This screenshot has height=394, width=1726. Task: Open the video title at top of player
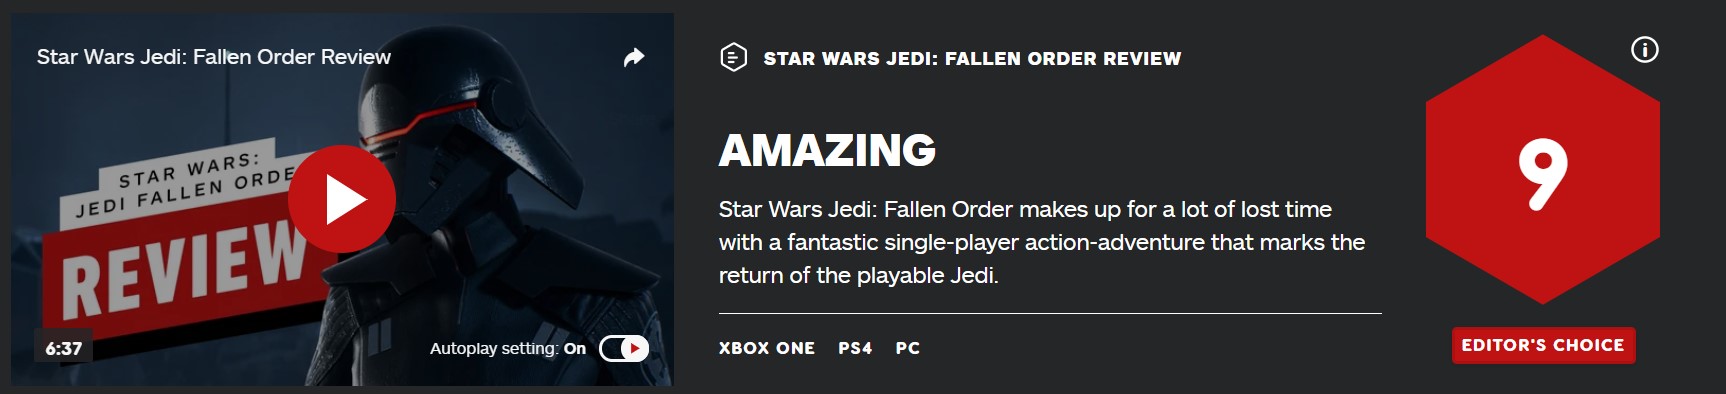tap(214, 57)
